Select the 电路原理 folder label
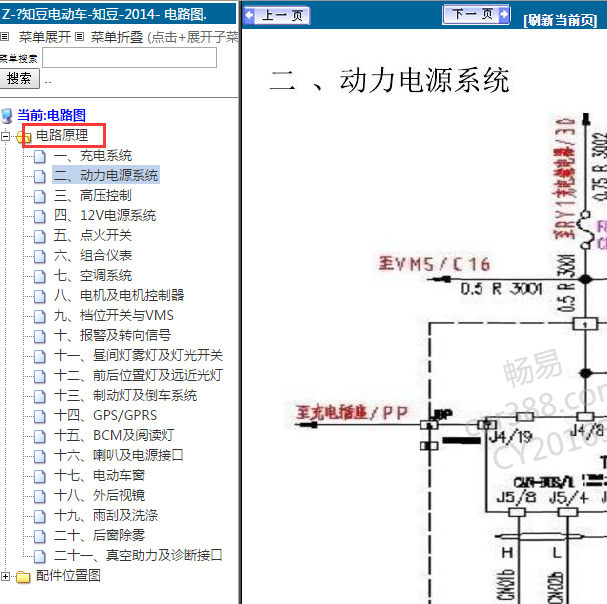 point(62,136)
